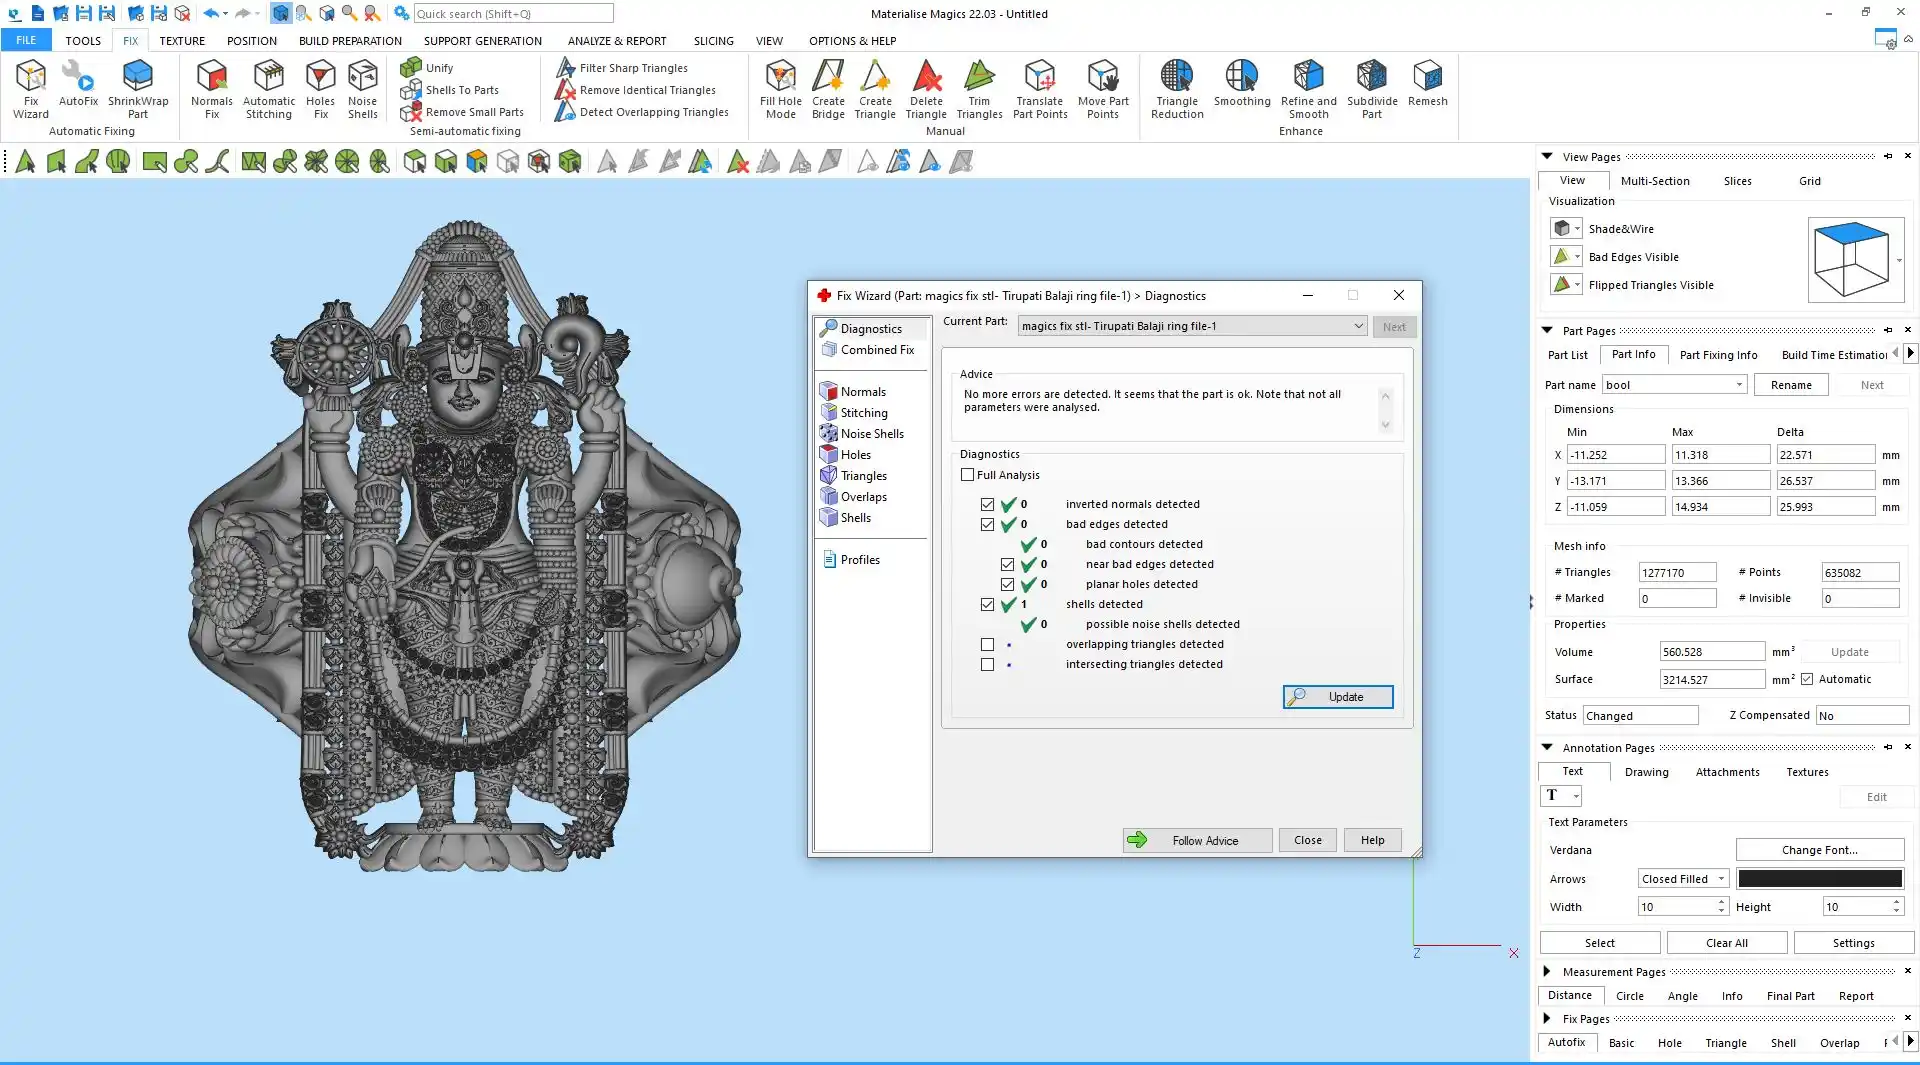The image size is (1920, 1065).
Task: Click the Update diagnostics button
Action: (1337, 697)
